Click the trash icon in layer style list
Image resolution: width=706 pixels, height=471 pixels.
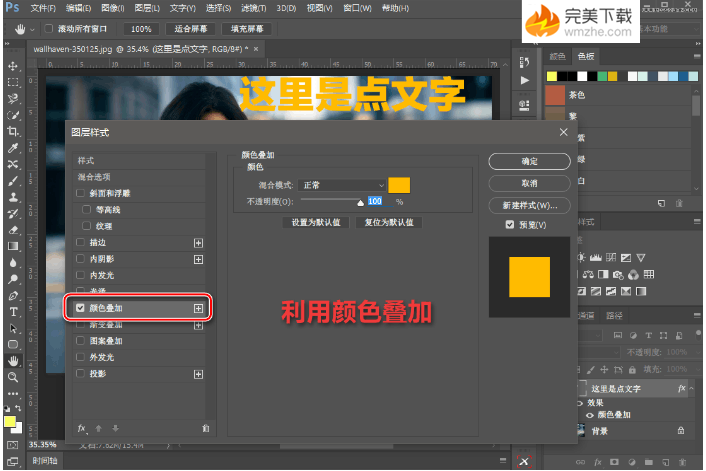click(205, 428)
